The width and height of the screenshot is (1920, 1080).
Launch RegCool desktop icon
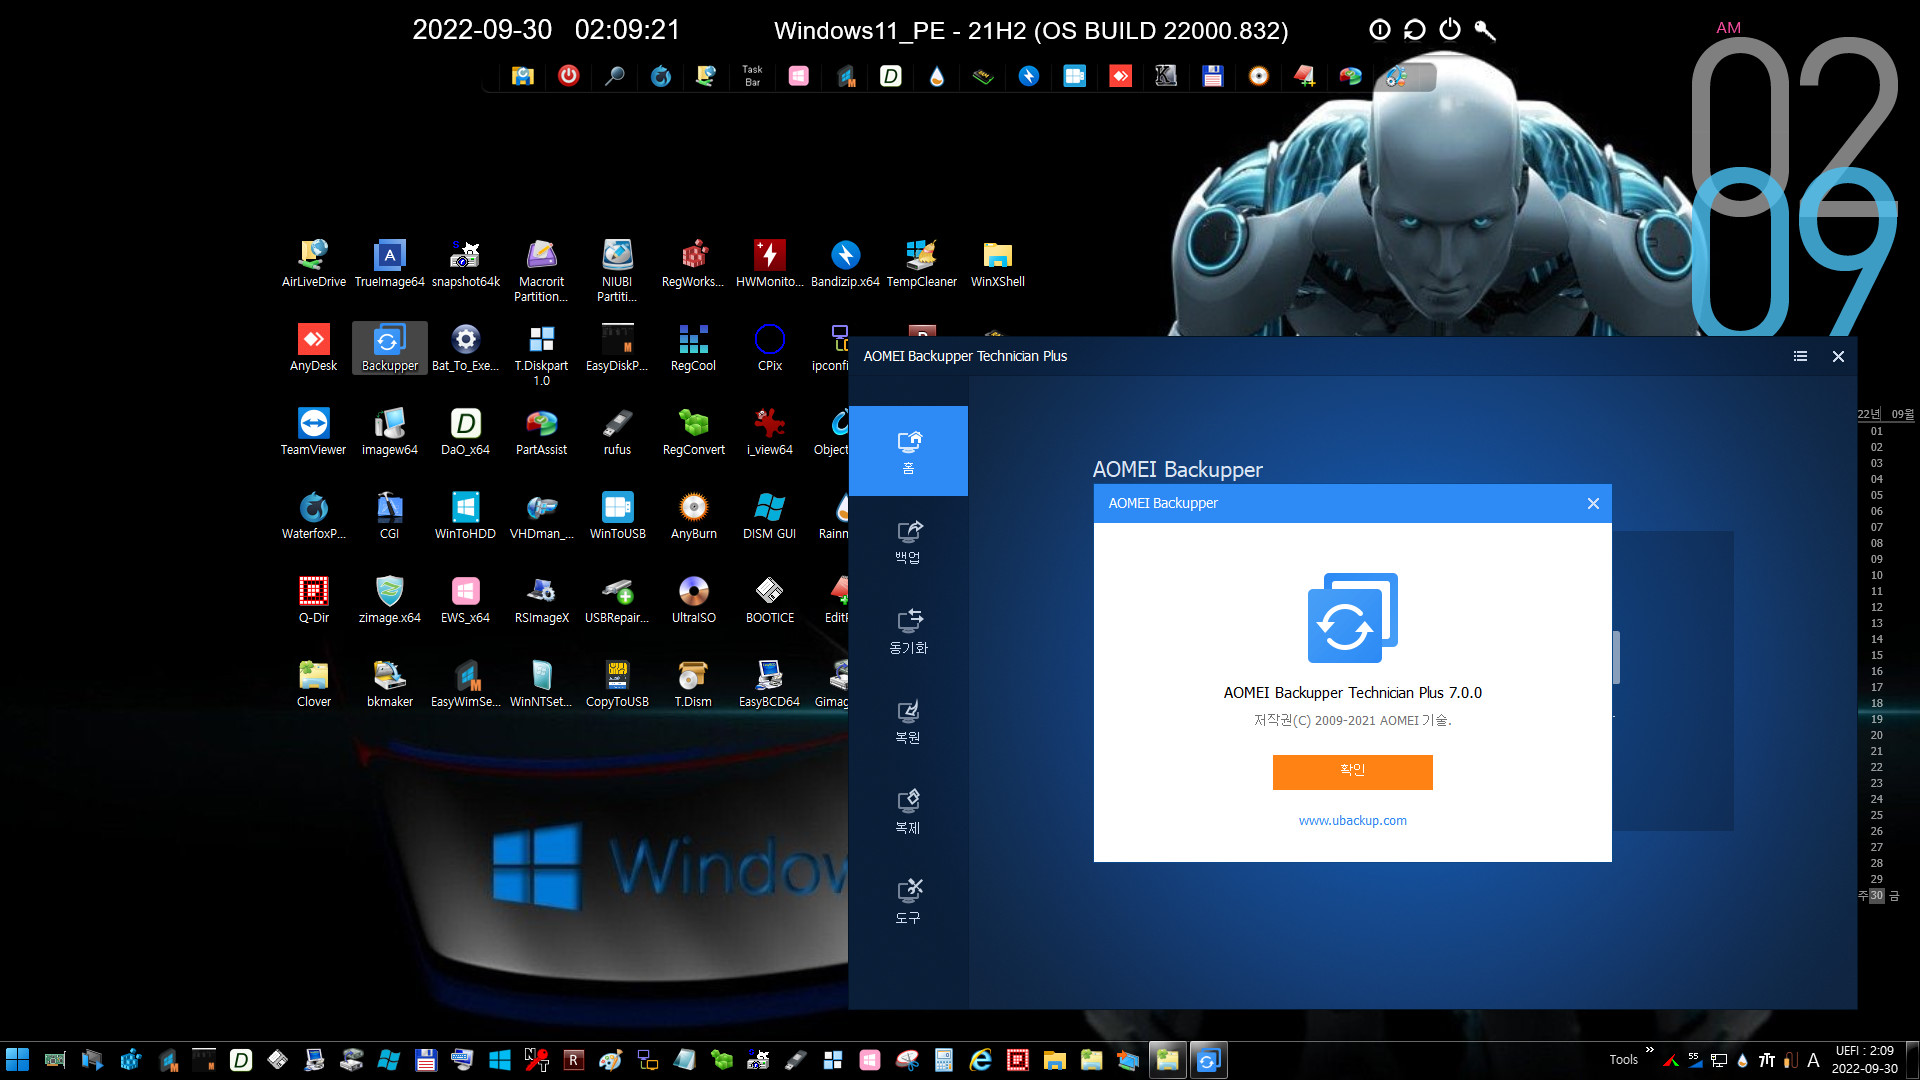[x=693, y=348]
